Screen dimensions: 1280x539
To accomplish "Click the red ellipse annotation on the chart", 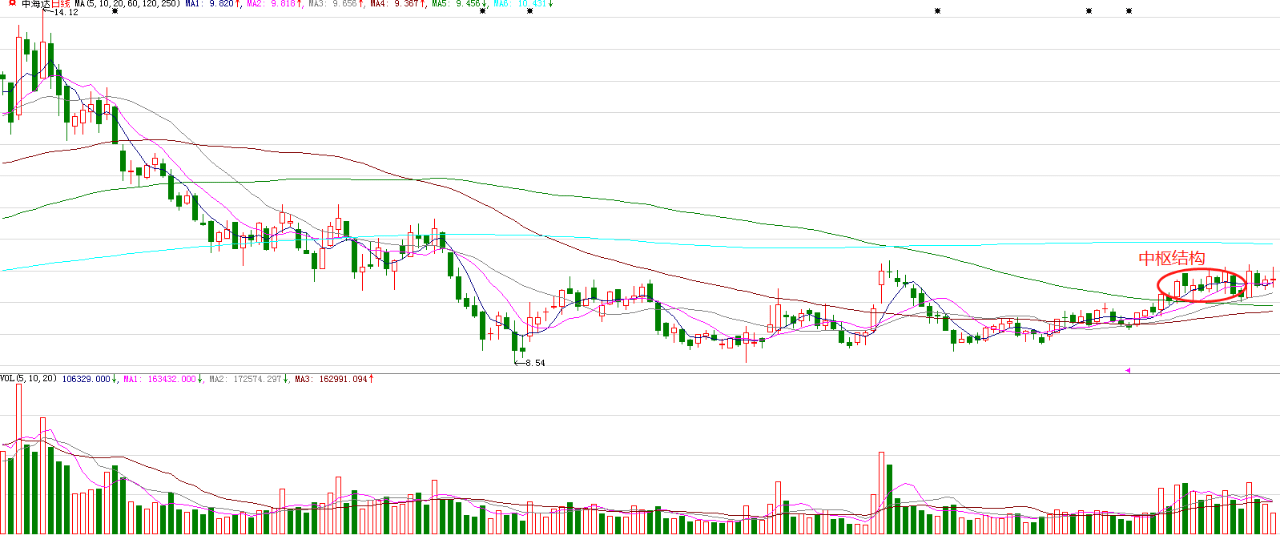I will (x=1201, y=286).
